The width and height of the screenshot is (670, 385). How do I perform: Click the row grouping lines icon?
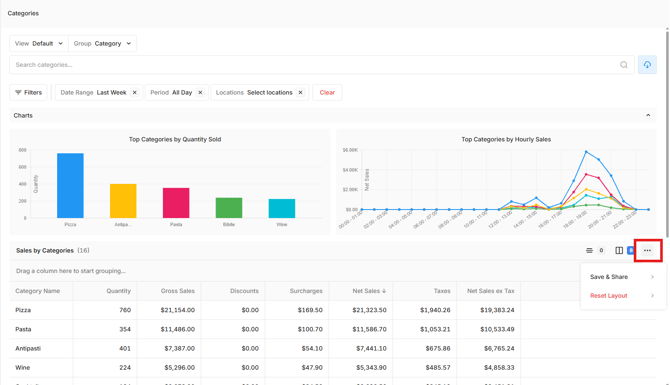pos(589,250)
